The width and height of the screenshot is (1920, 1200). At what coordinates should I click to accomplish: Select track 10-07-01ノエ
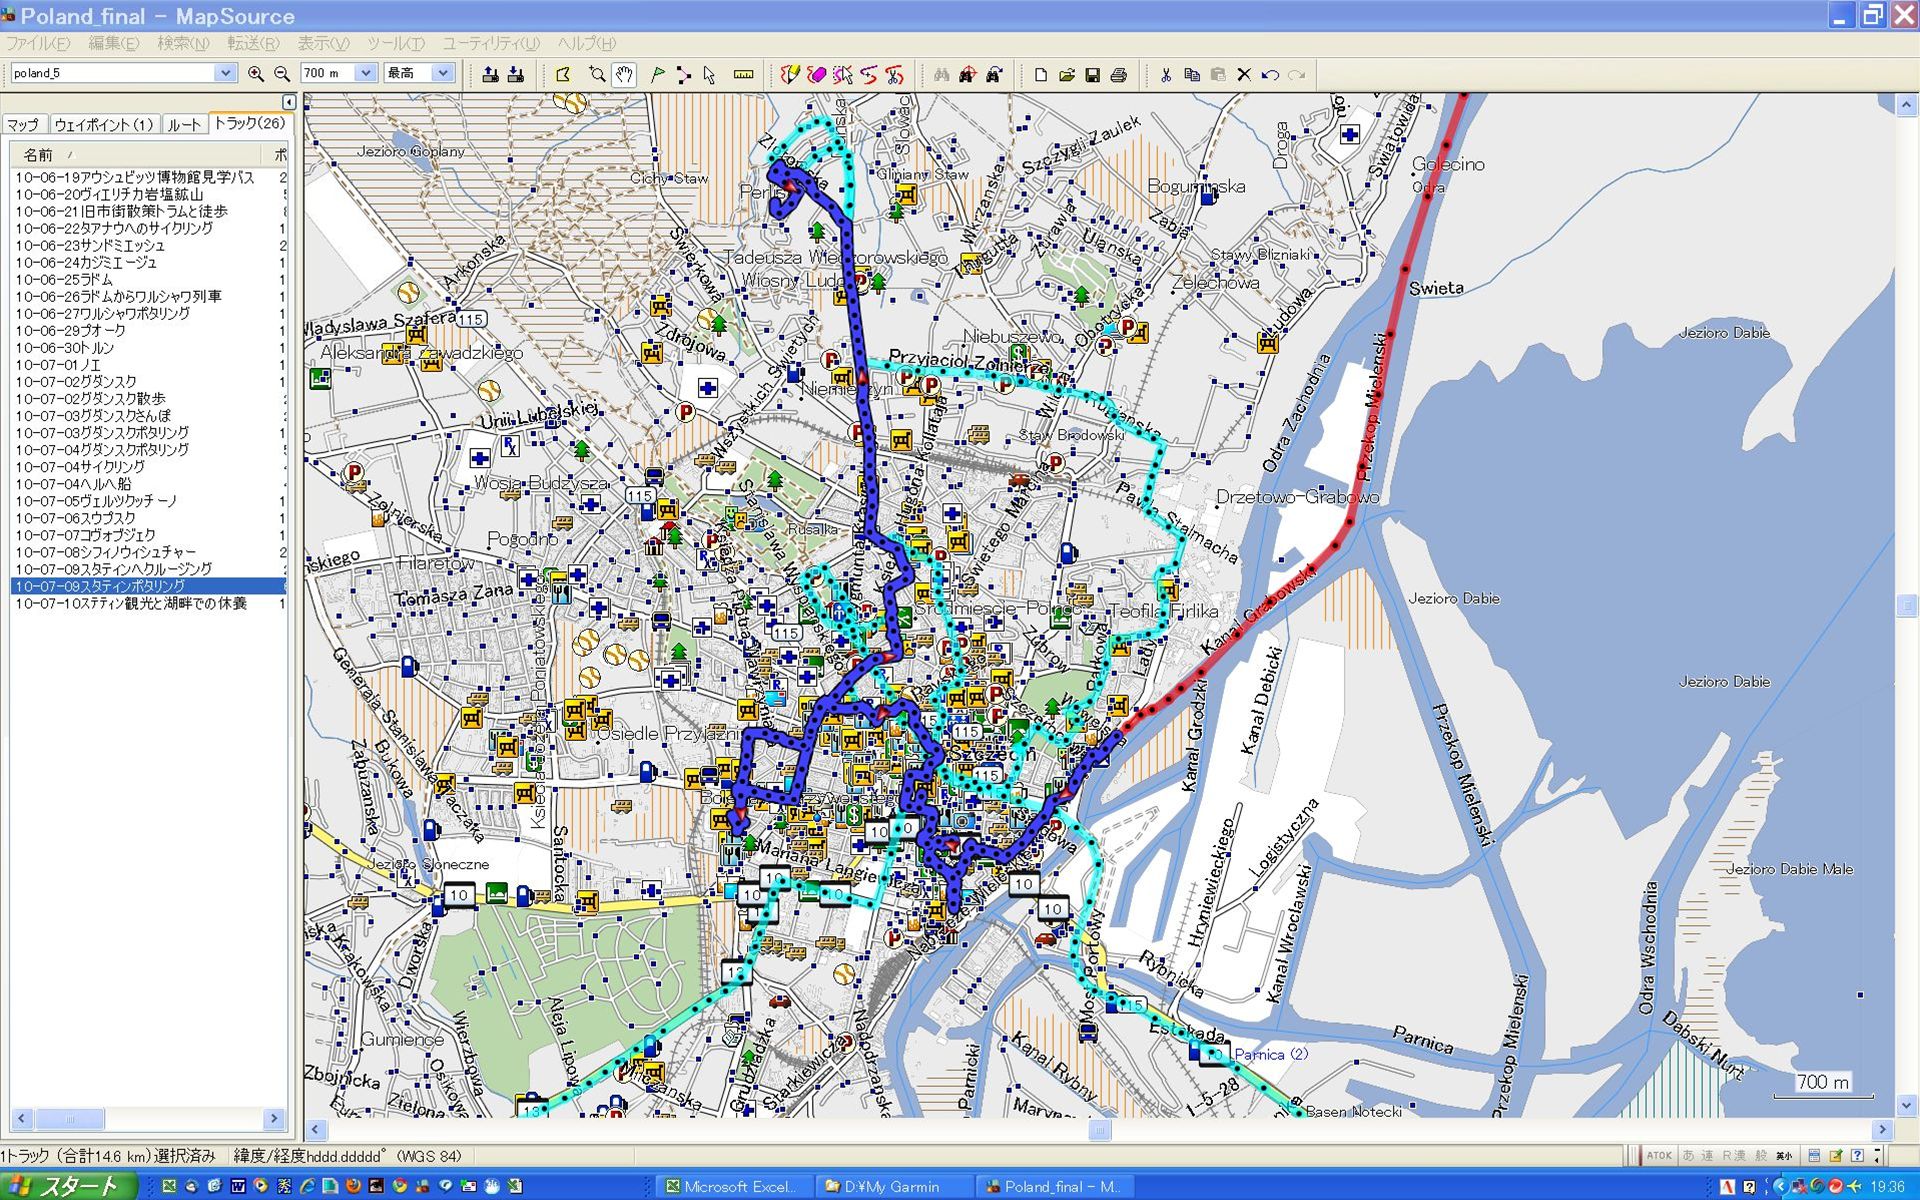58,364
